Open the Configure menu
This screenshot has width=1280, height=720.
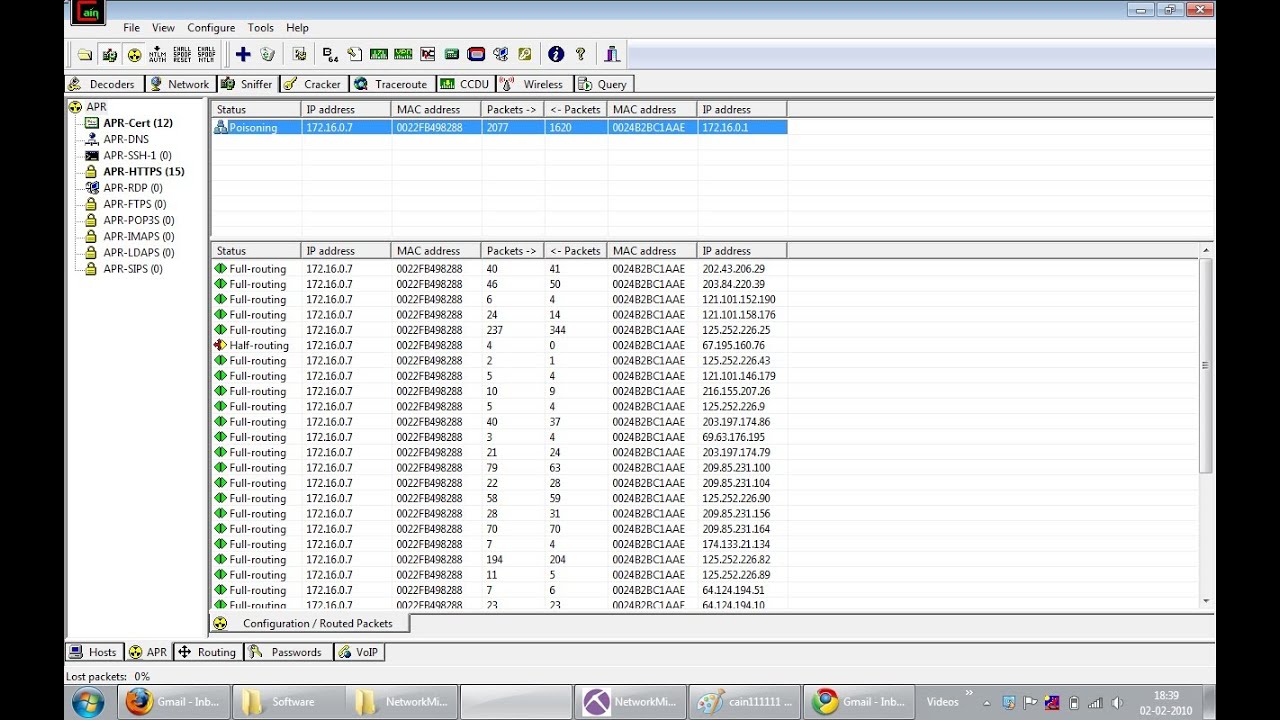click(x=211, y=28)
